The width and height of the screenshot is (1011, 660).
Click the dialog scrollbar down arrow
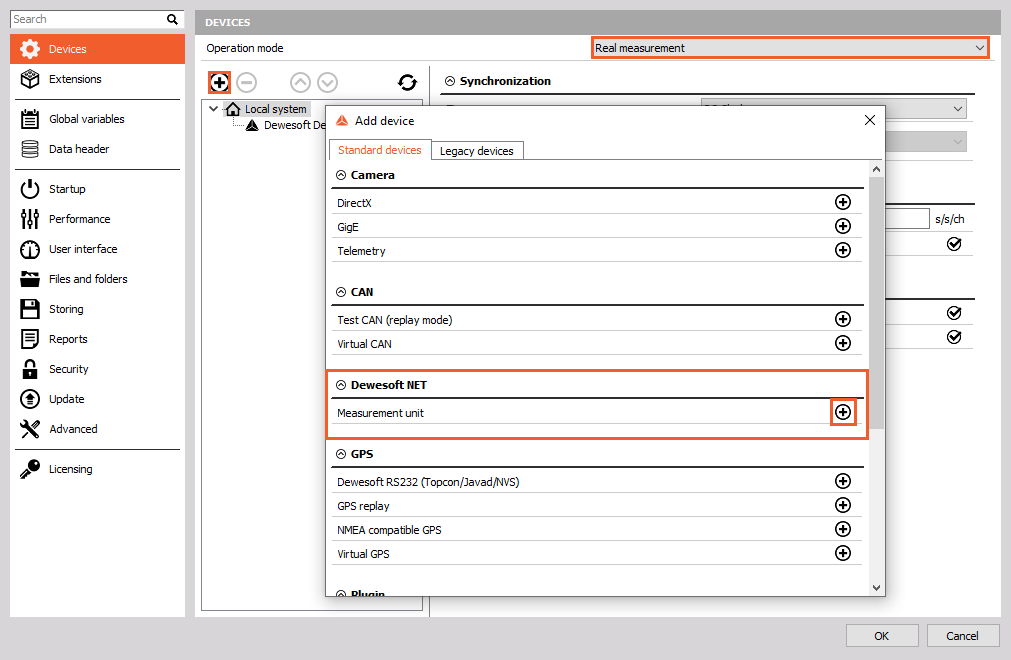tap(876, 588)
